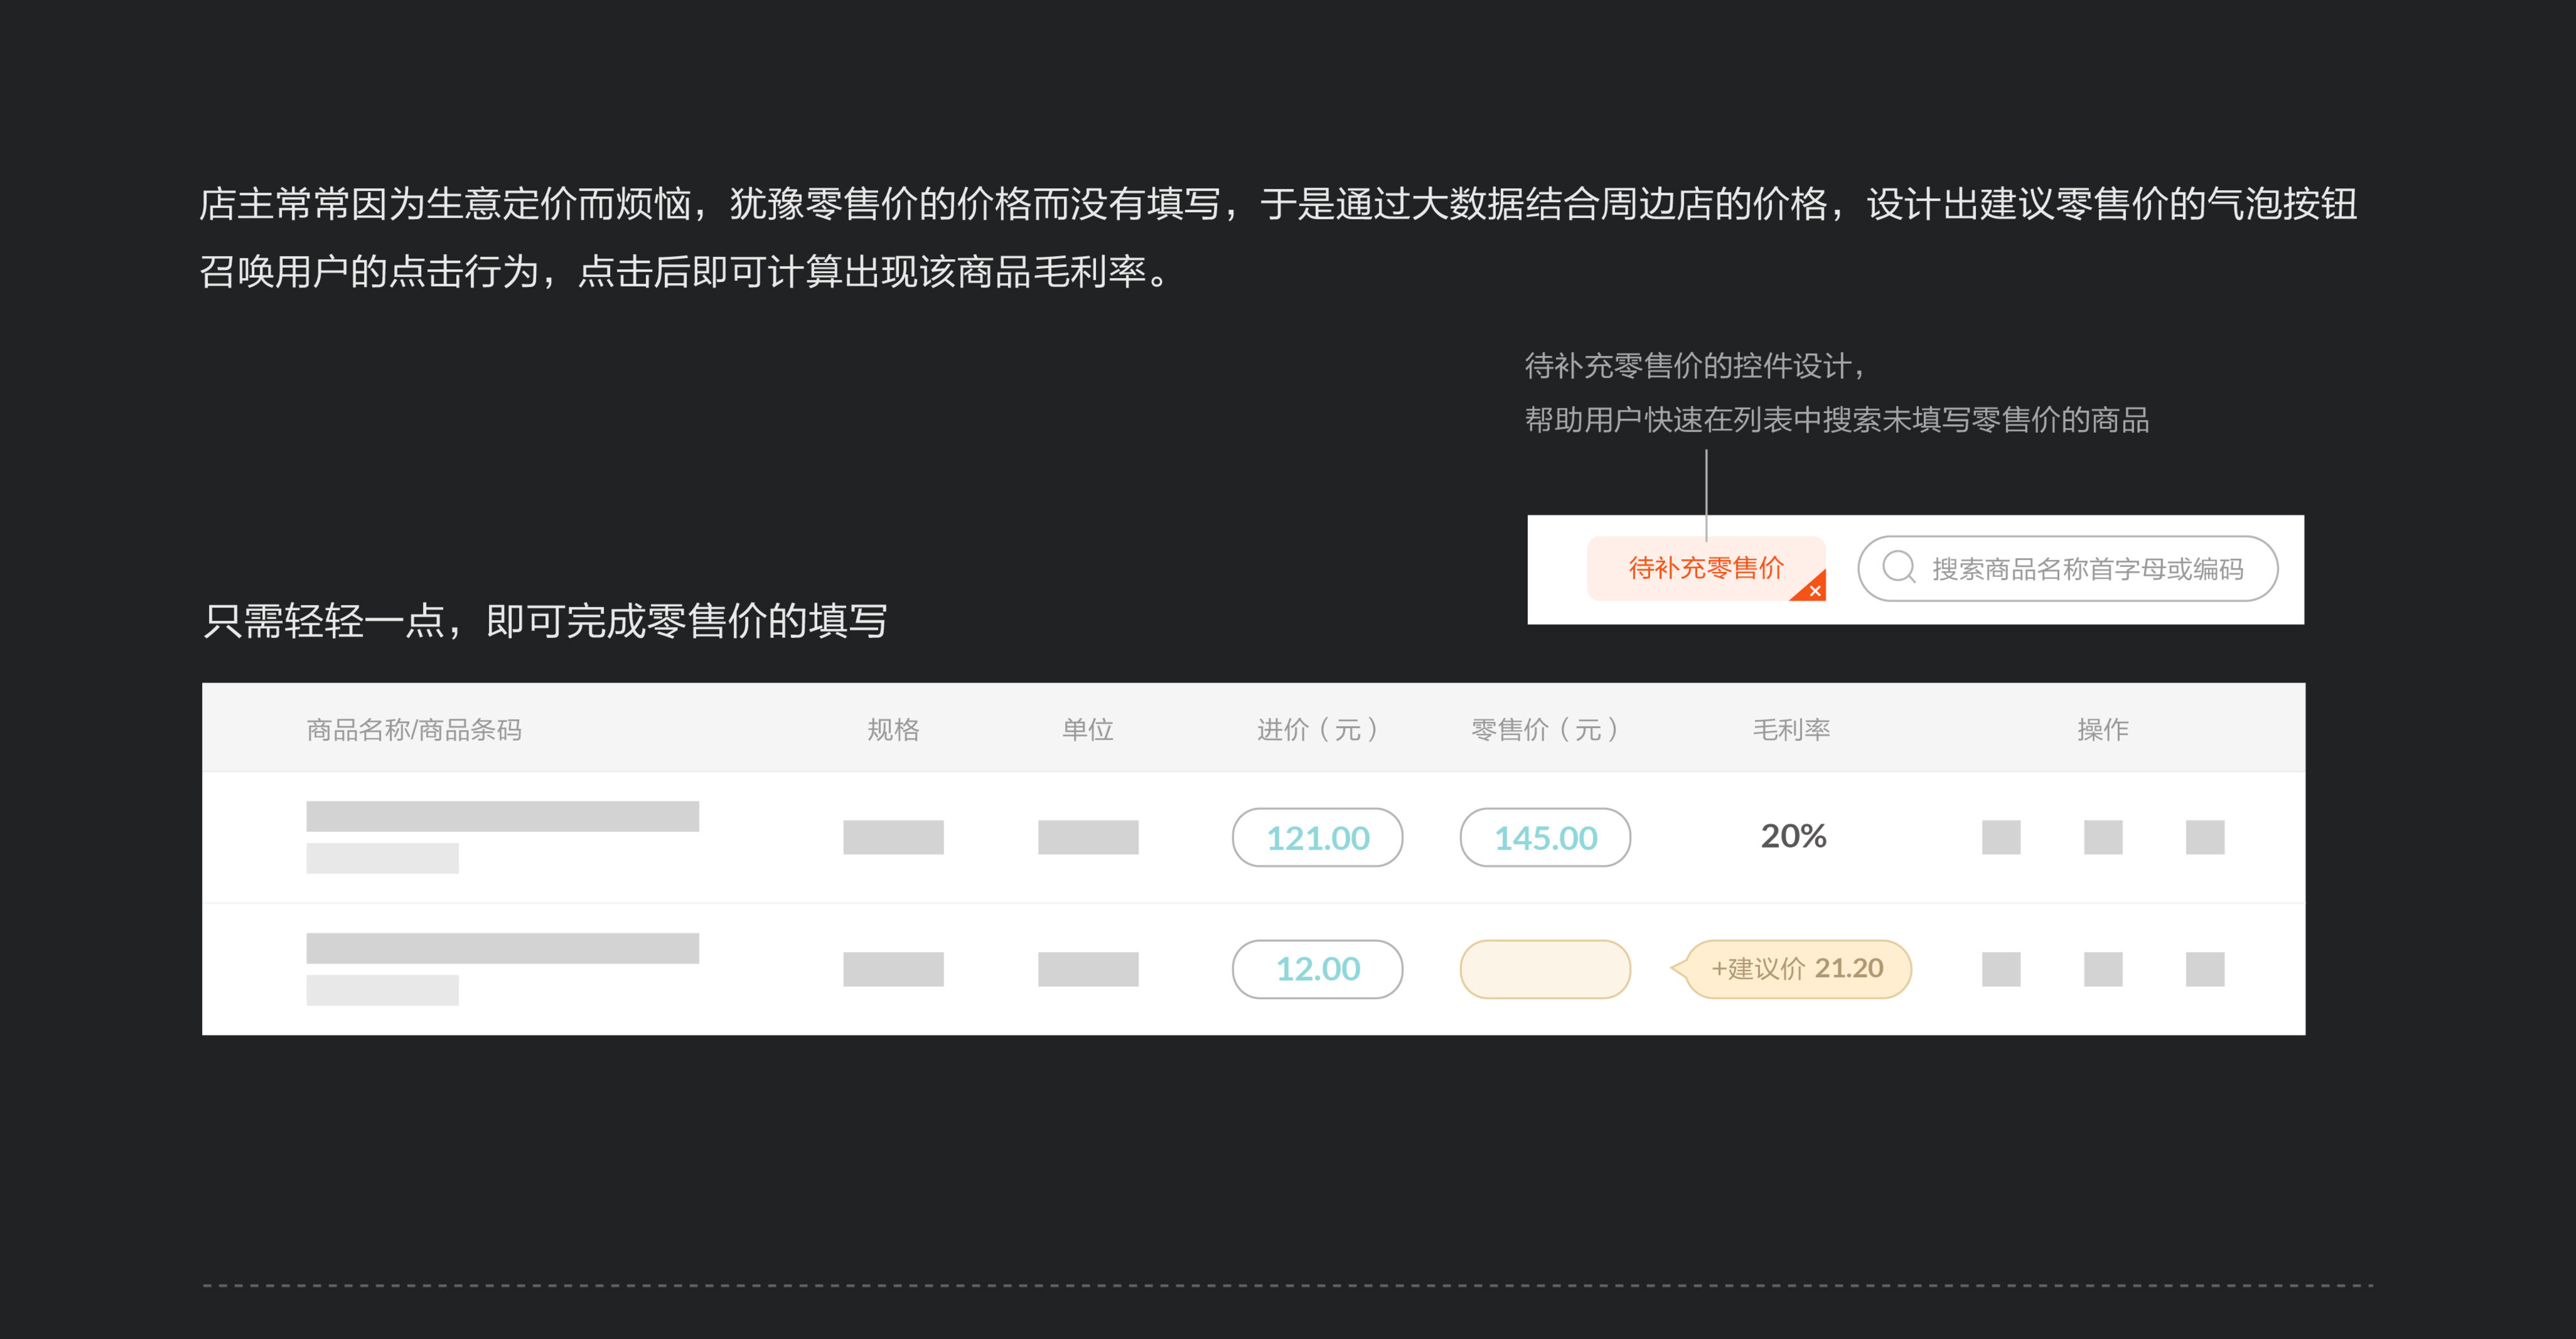
Task: Apply the +建议价 21.20 suggestion bubble
Action: [x=1797, y=968]
